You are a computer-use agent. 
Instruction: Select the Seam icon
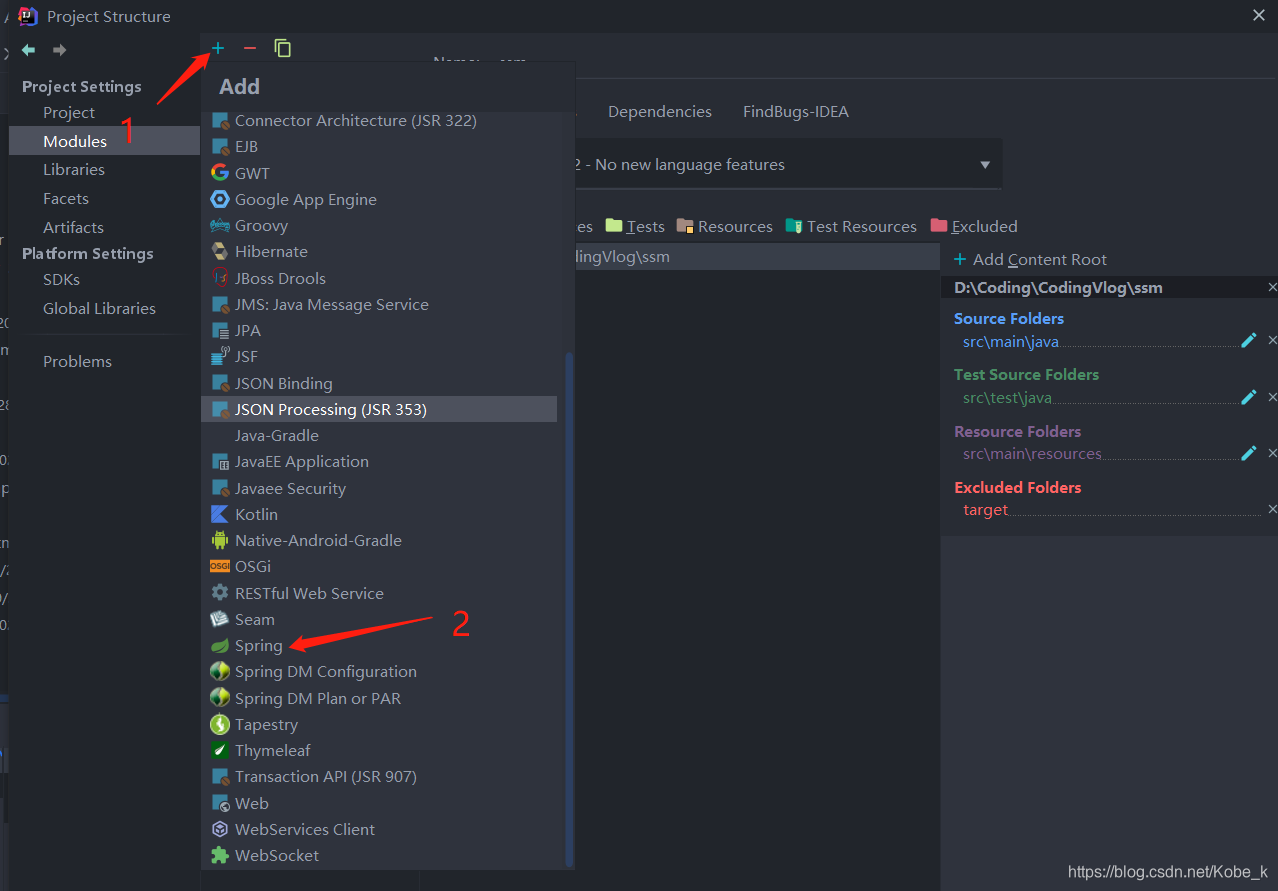220,619
